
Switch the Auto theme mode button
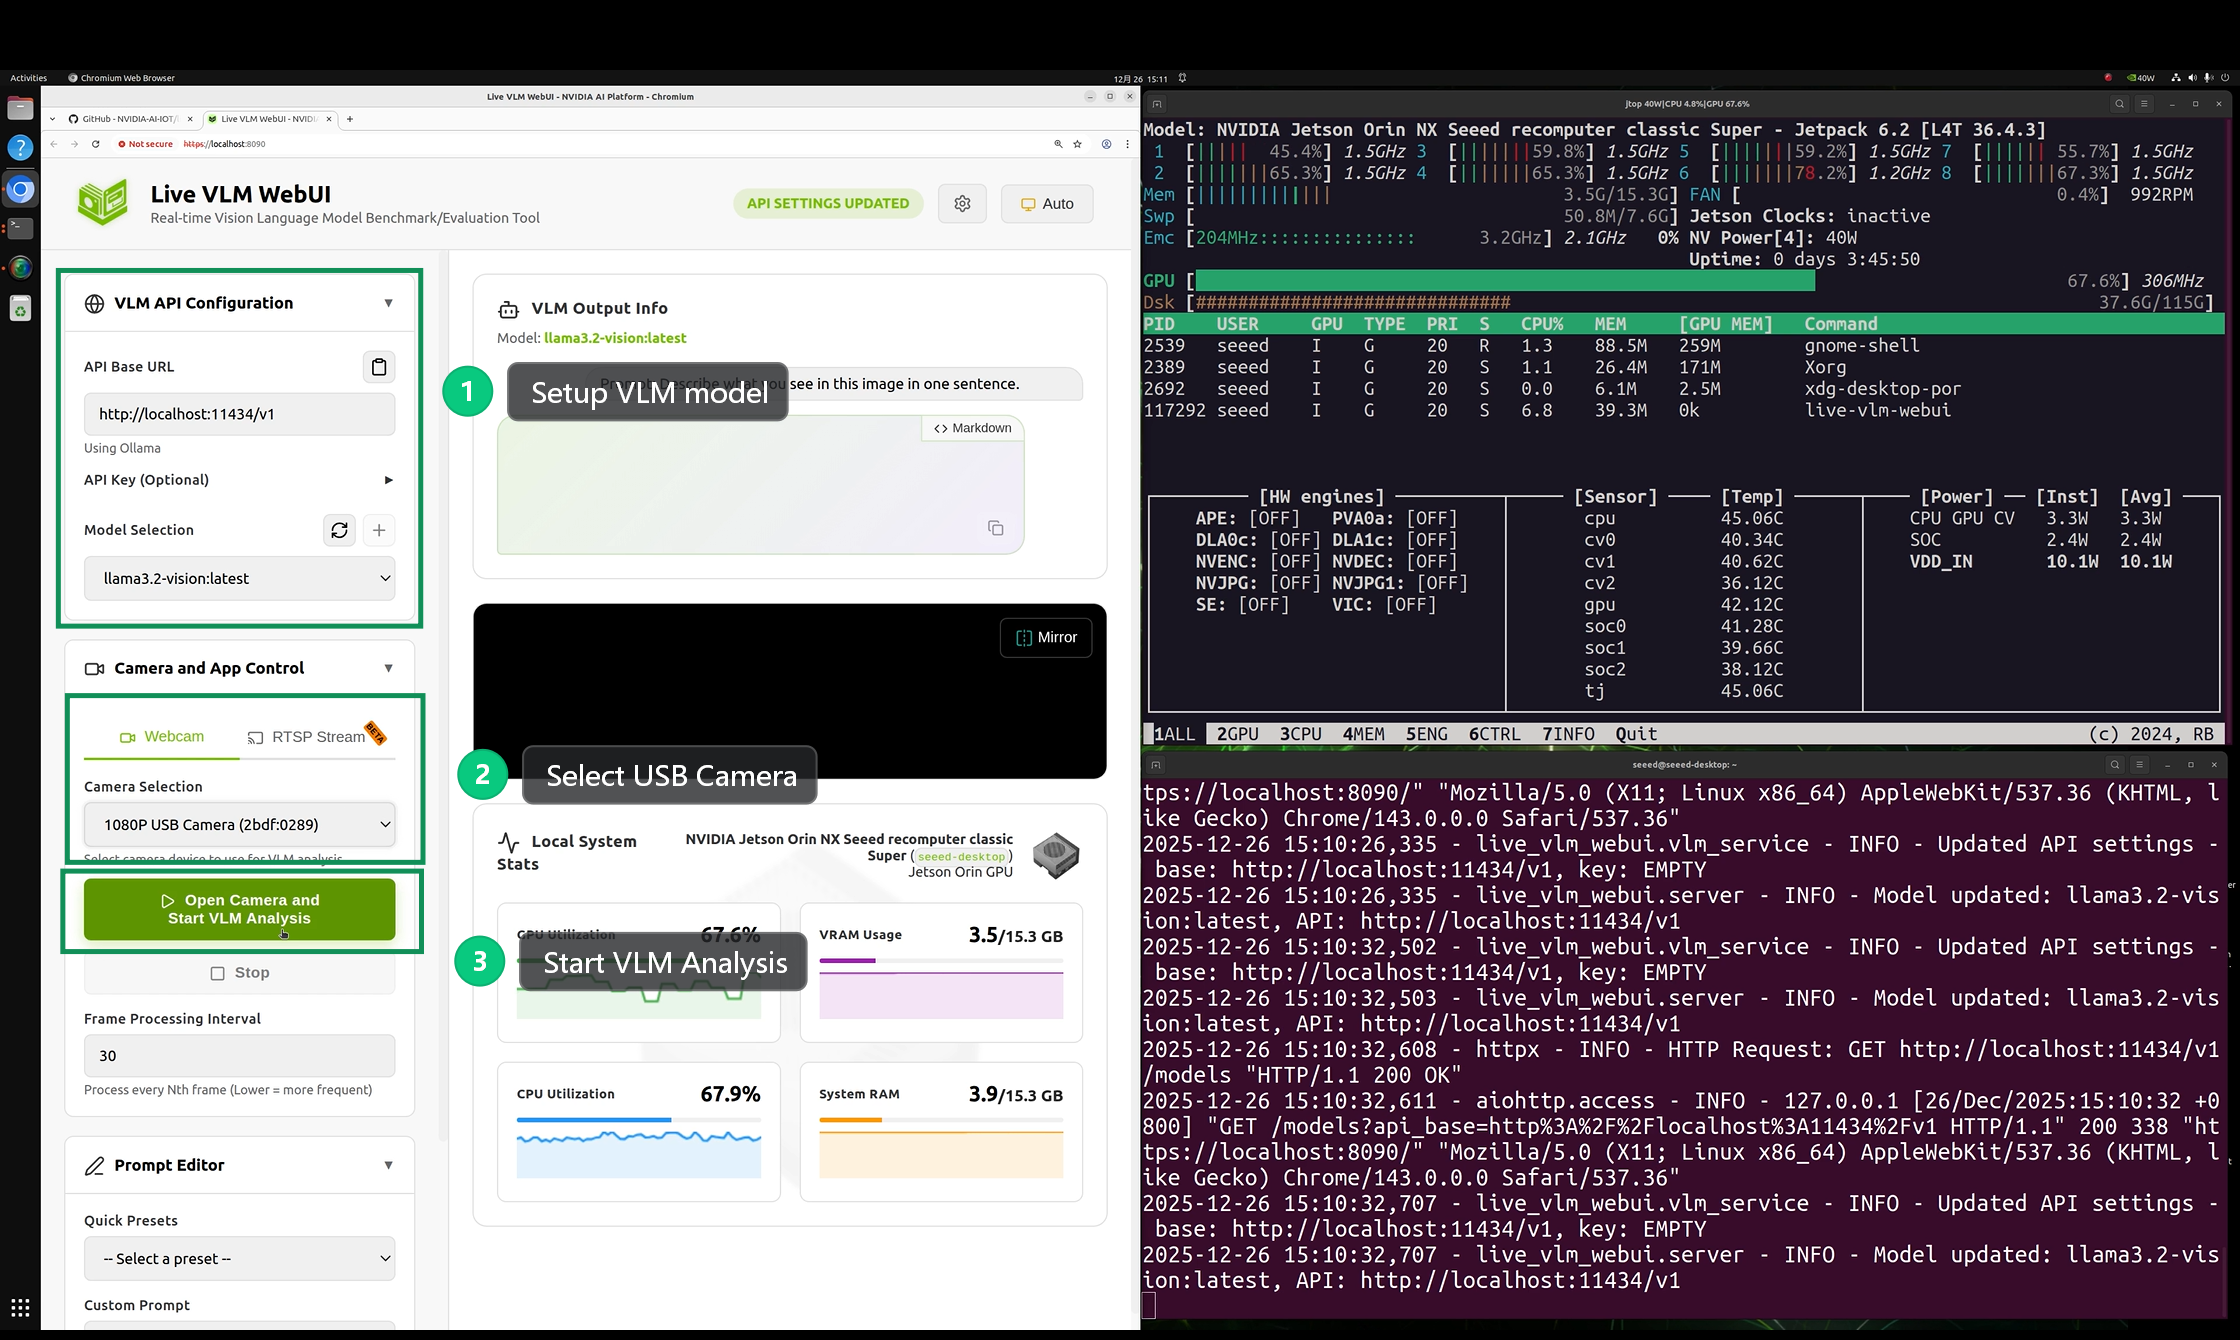tap(1046, 204)
